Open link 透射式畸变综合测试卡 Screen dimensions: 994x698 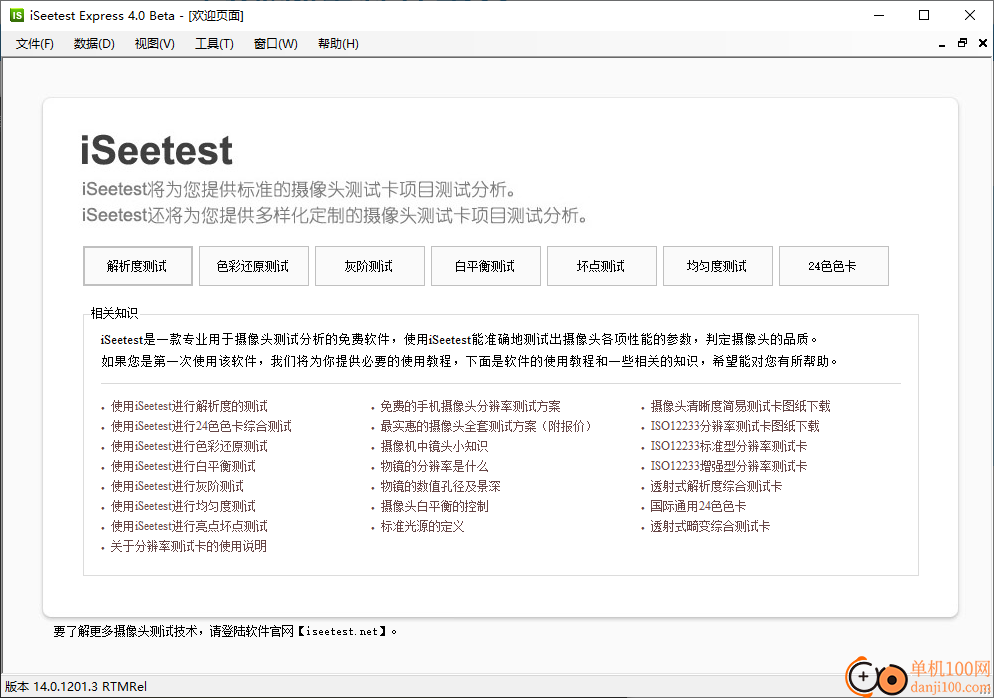(710, 526)
